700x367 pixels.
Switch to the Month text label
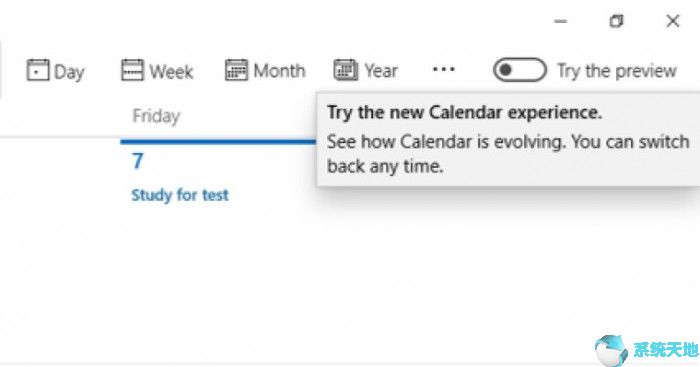[x=279, y=71]
